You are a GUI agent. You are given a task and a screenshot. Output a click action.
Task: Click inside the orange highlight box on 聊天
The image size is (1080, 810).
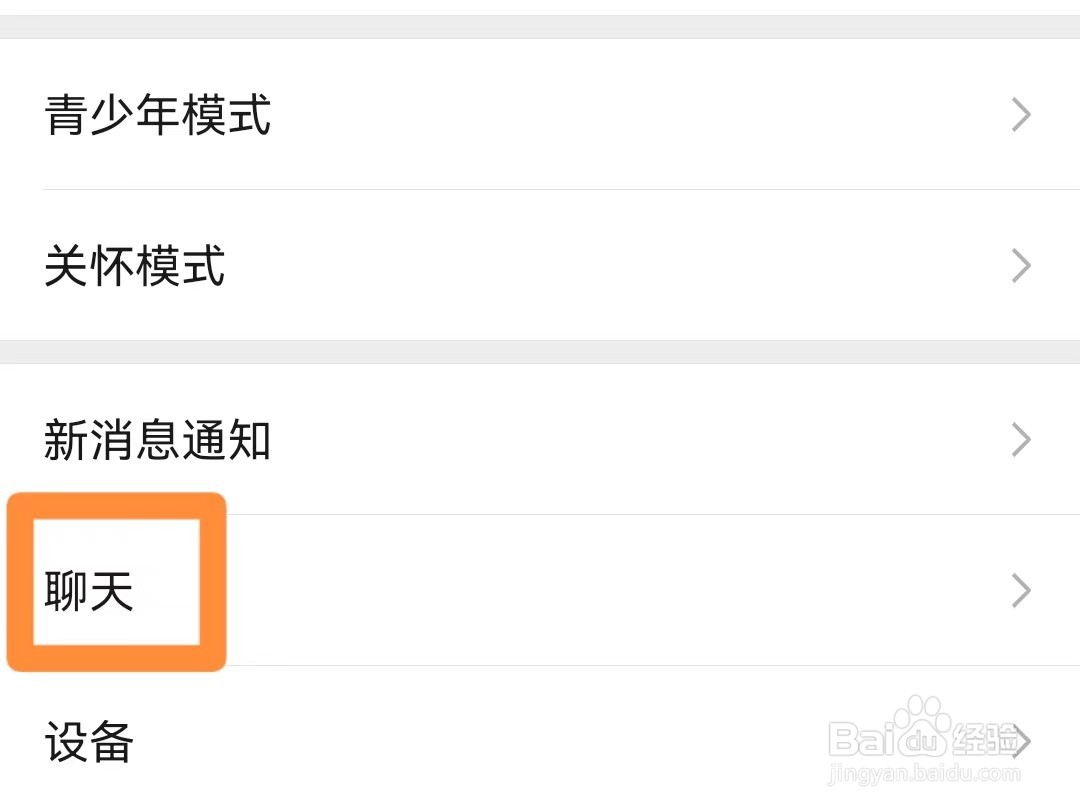pyautogui.click(x=115, y=582)
